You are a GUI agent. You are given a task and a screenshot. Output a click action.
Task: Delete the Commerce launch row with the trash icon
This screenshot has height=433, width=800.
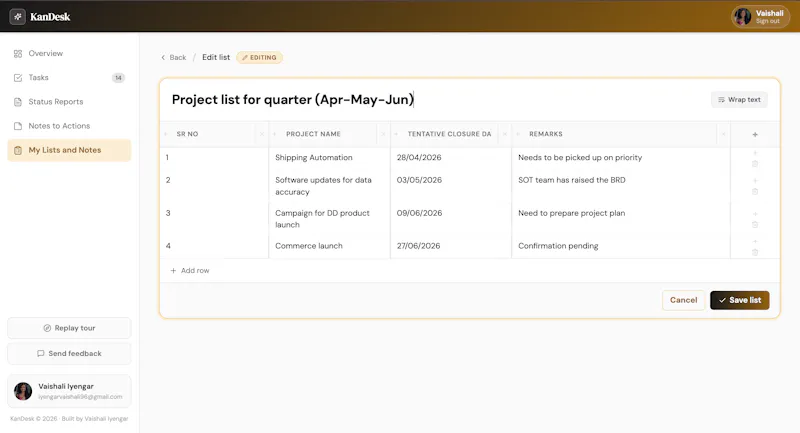pos(755,252)
